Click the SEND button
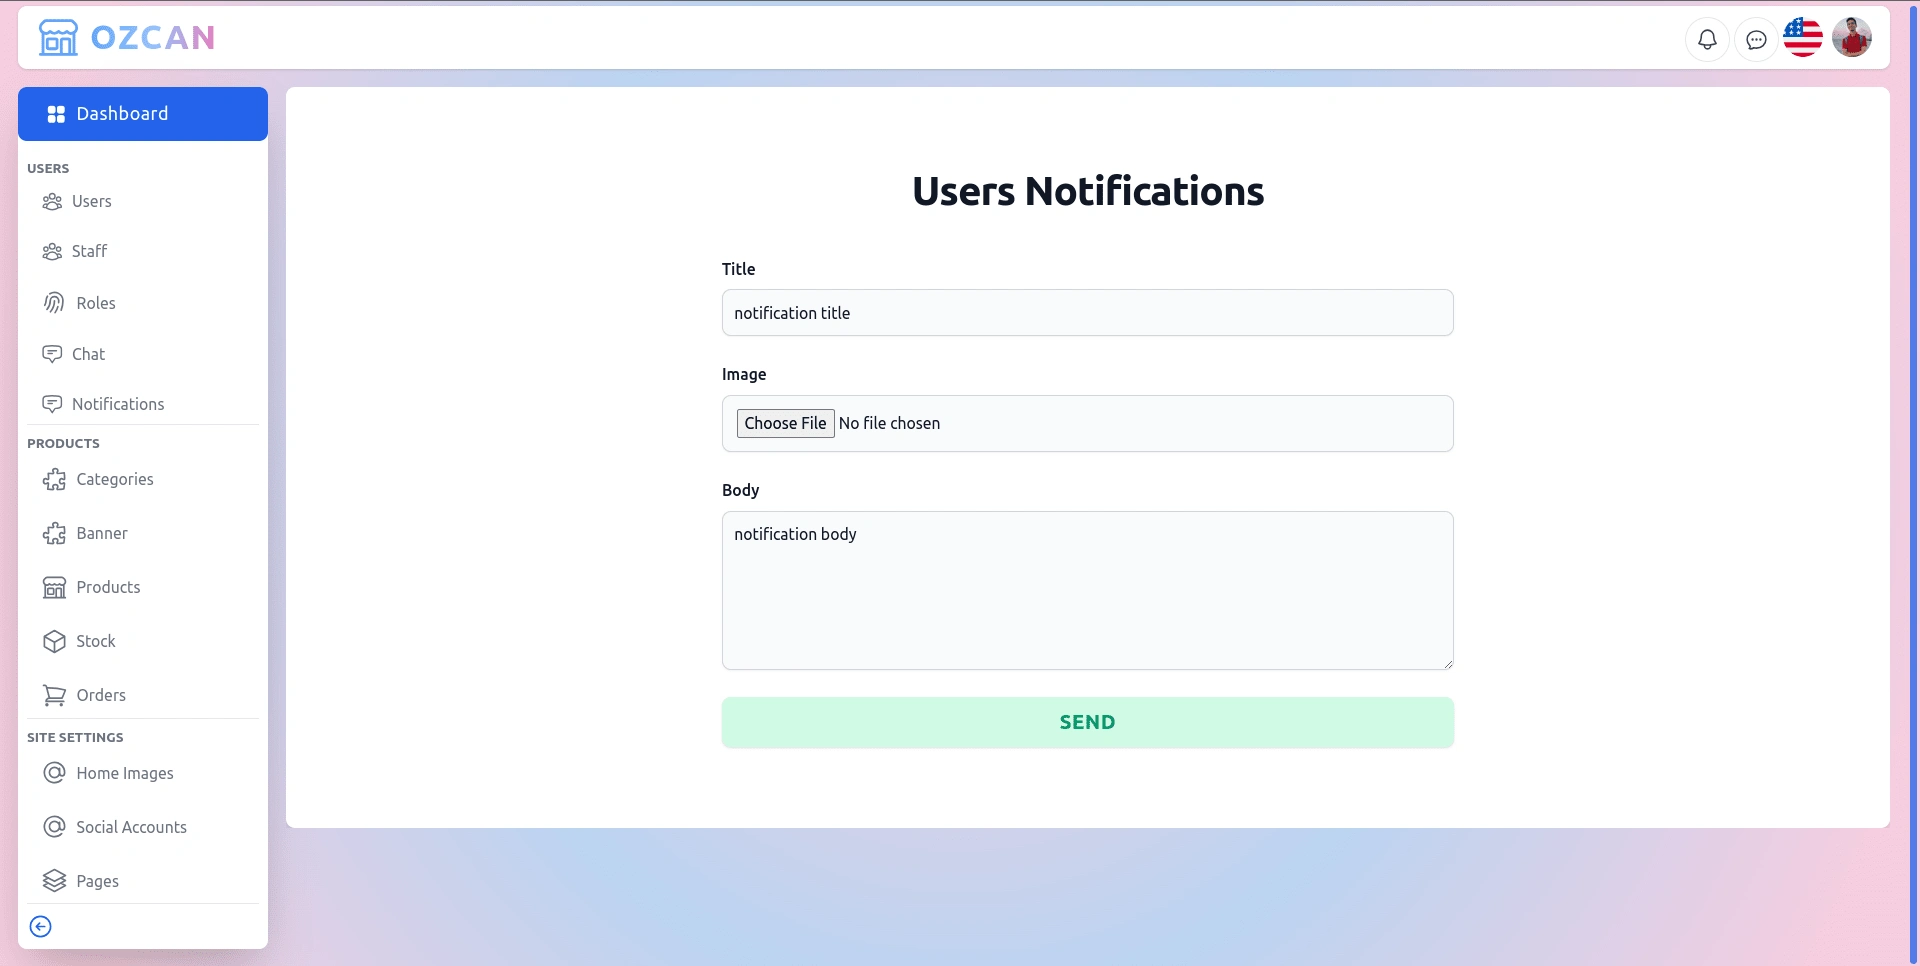1920x966 pixels. pos(1088,722)
